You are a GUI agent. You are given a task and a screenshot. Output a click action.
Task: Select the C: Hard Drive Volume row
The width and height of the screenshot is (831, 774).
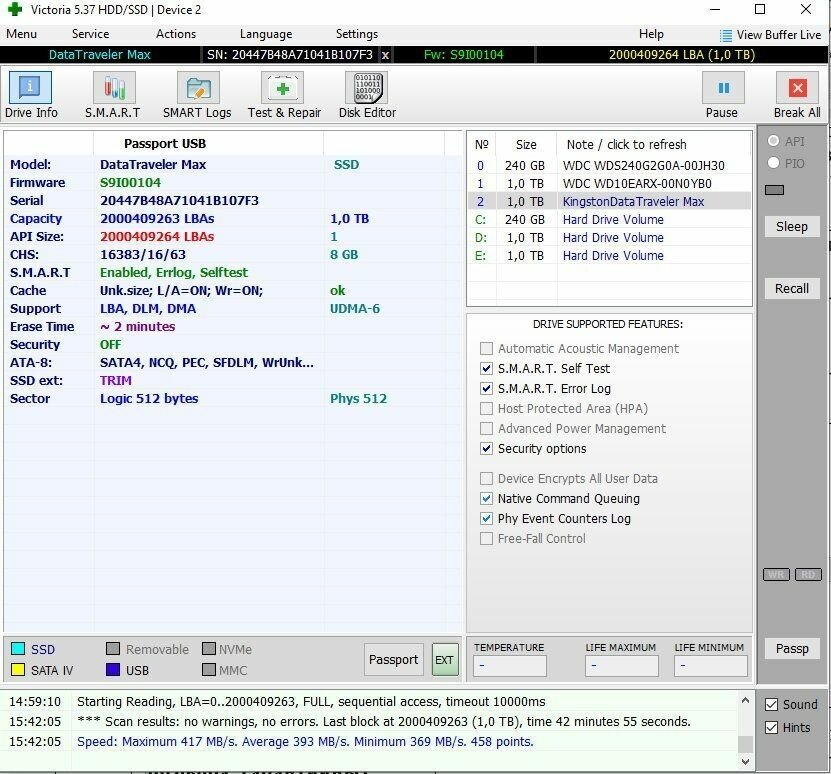609,219
